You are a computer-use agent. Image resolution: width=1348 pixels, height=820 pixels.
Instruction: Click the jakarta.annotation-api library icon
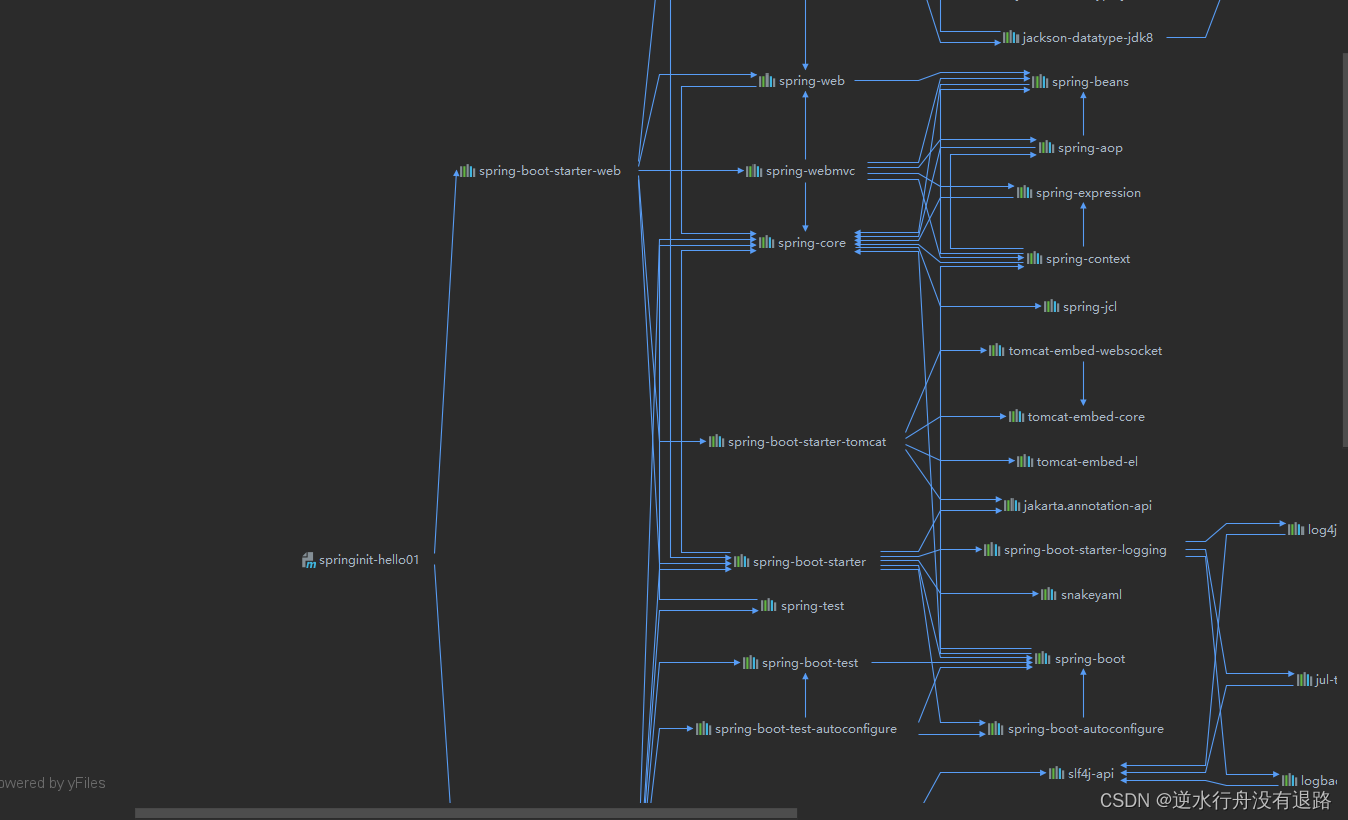(x=1012, y=505)
